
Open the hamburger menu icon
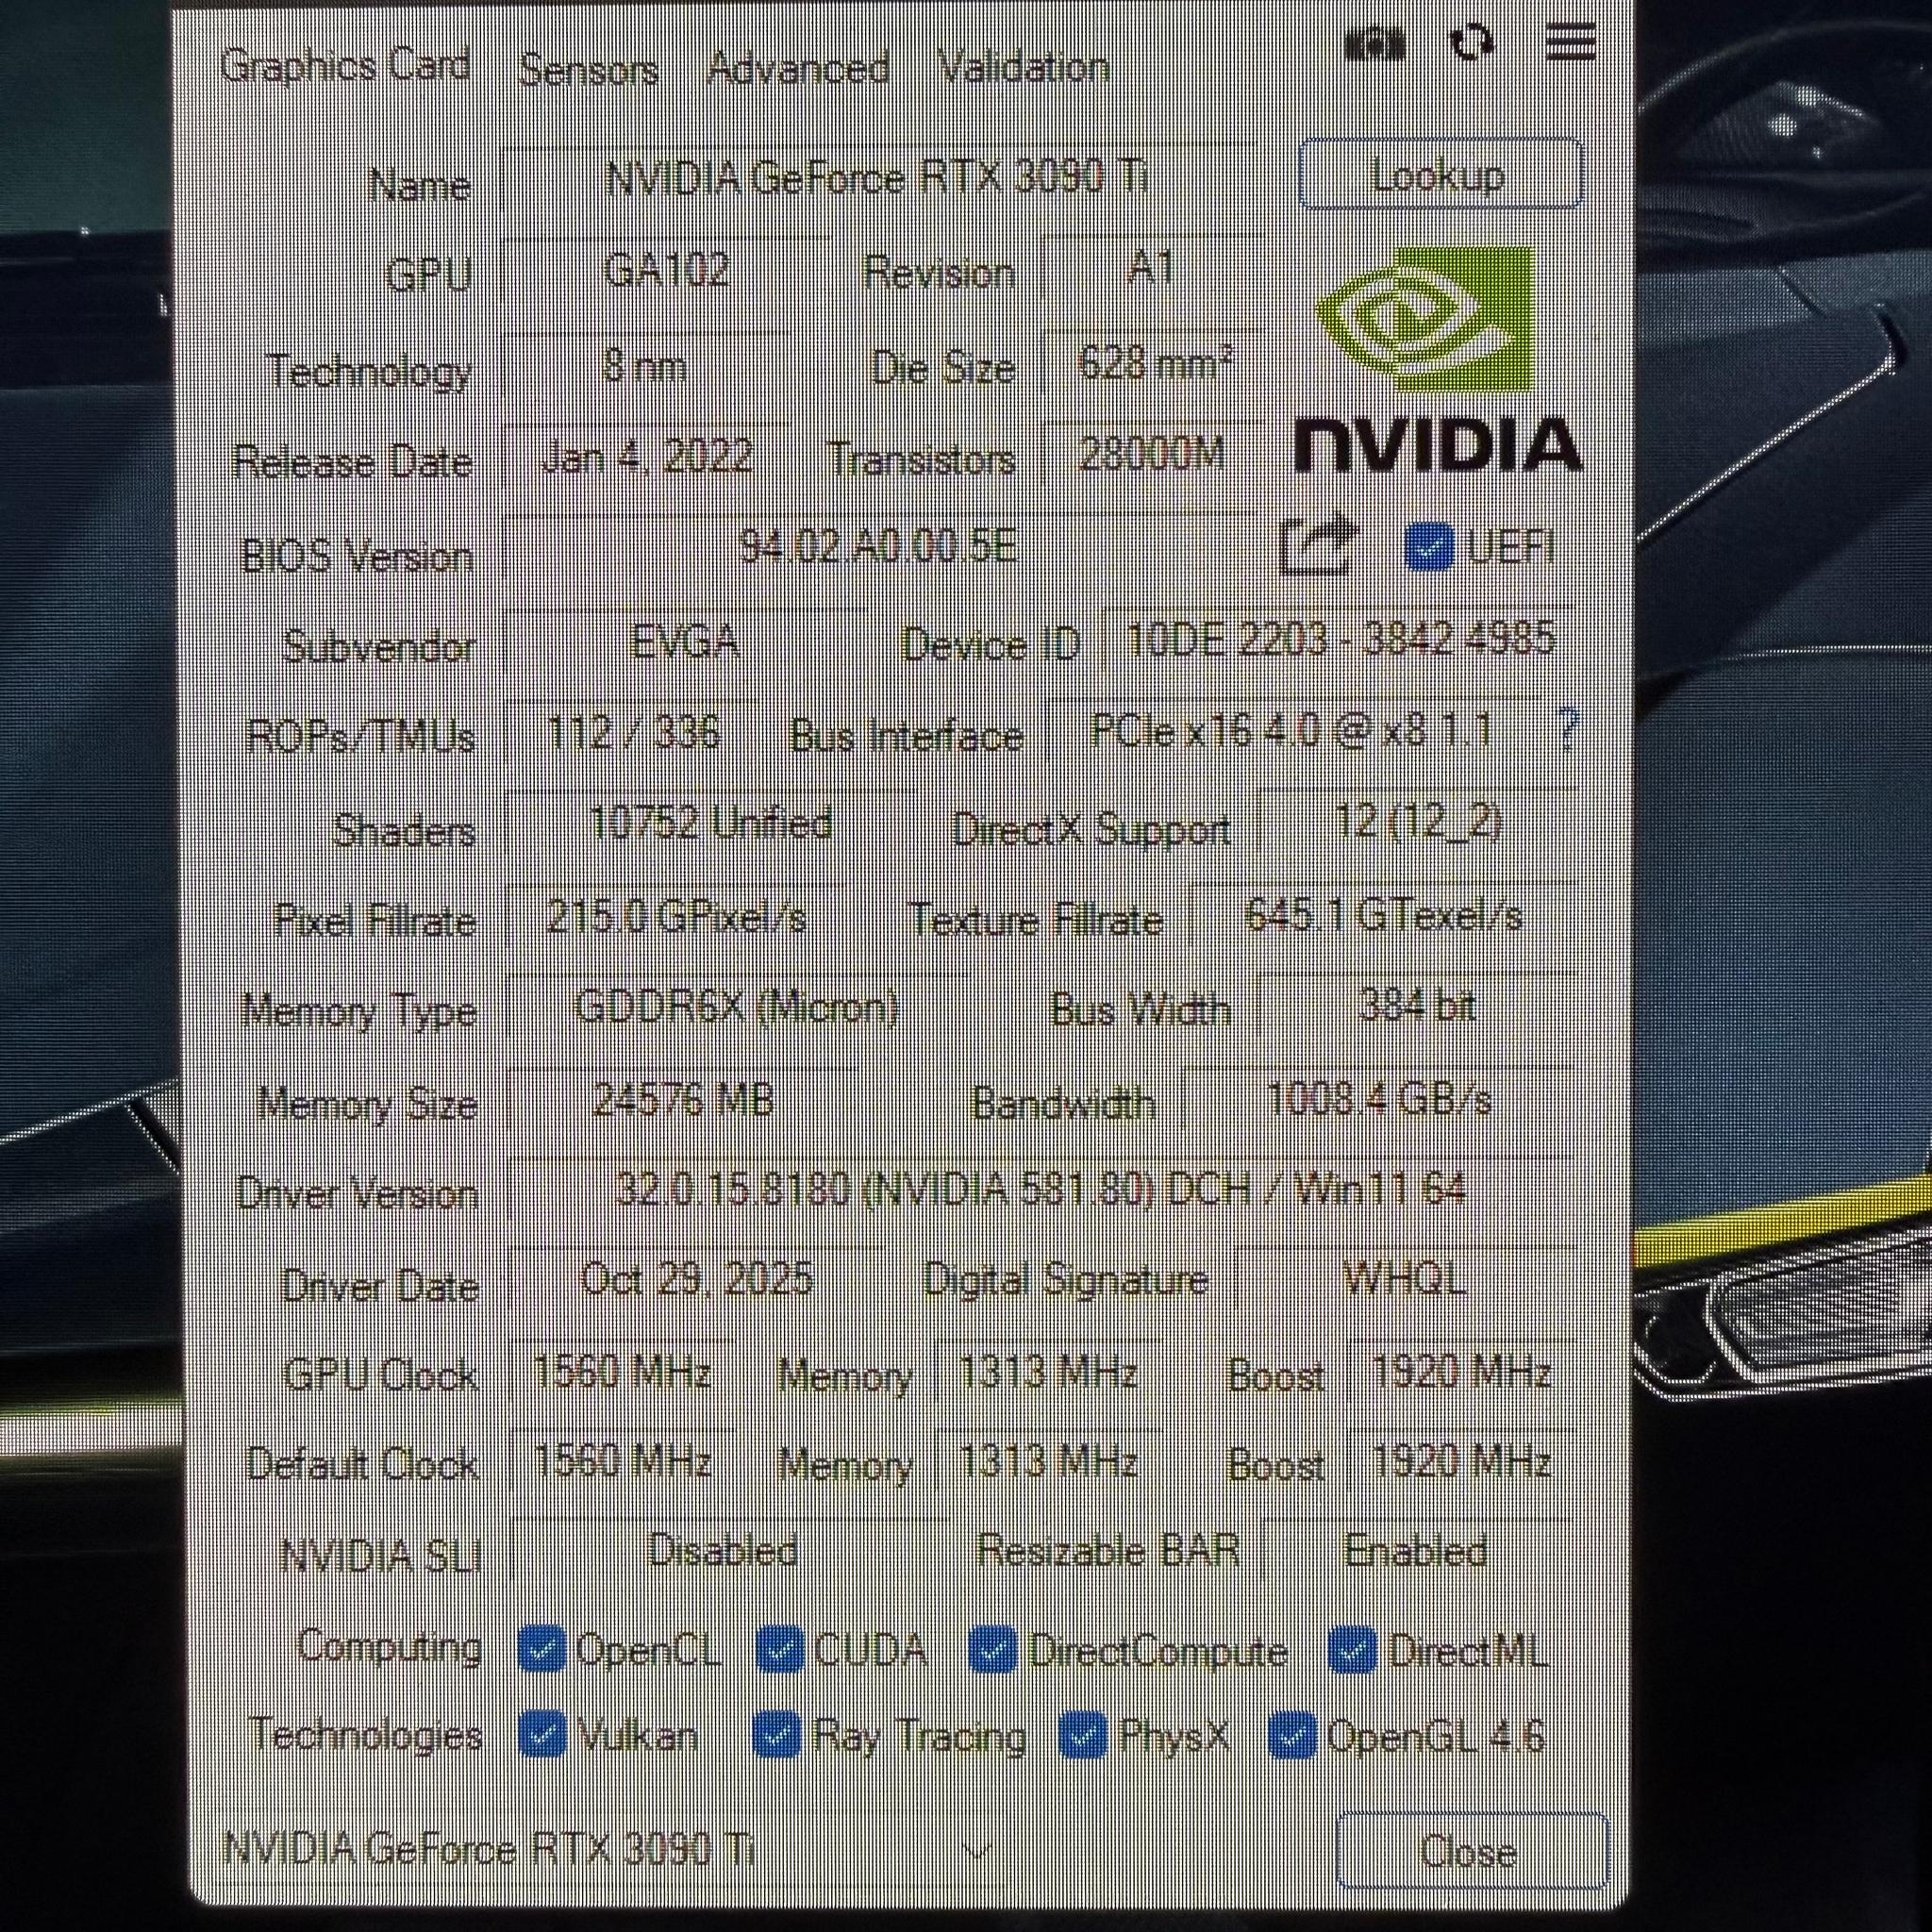pyautogui.click(x=1569, y=42)
